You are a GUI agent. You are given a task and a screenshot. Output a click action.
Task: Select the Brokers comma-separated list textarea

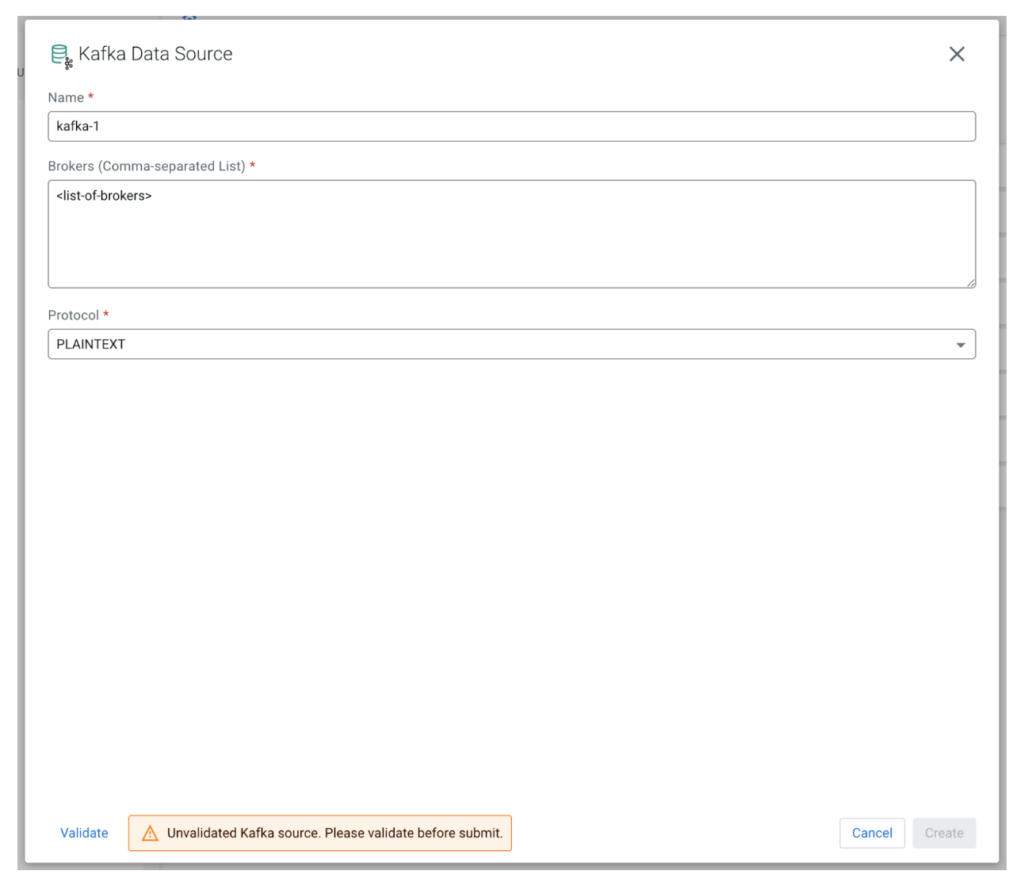[x=512, y=230]
